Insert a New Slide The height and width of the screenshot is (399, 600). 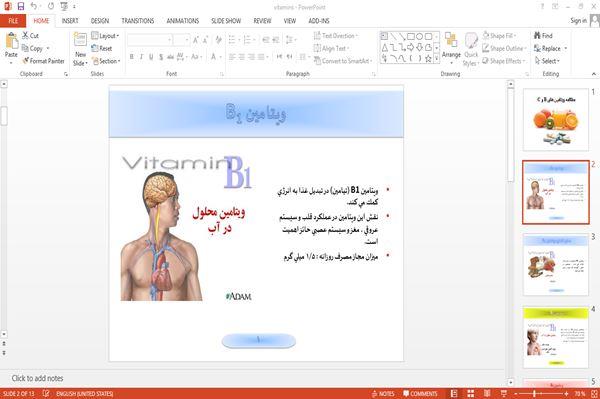[80, 50]
